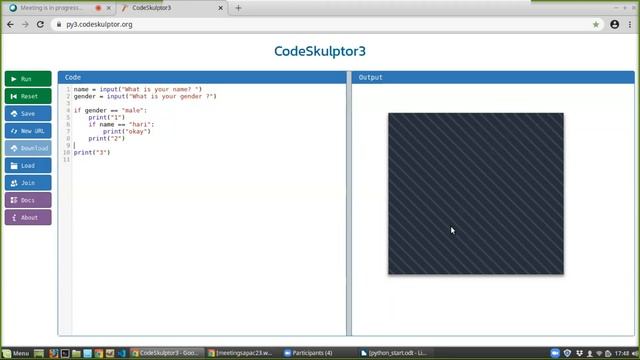This screenshot has height=360, width=640.
Task: Click the print("3") code line
Action: coord(92,152)
